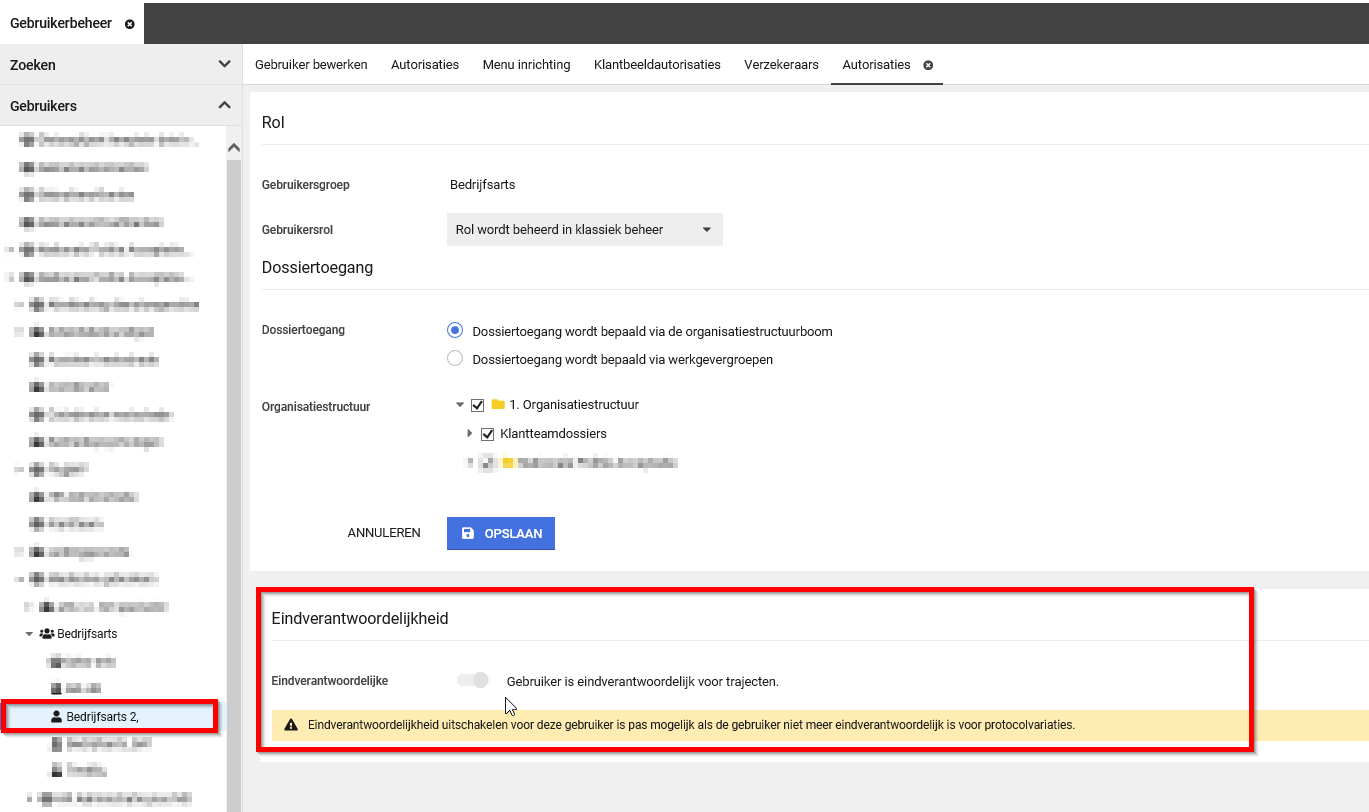This screenshot has width=1369, height=812.
Task: Click the Annuleren button
Action: [384, 534]
